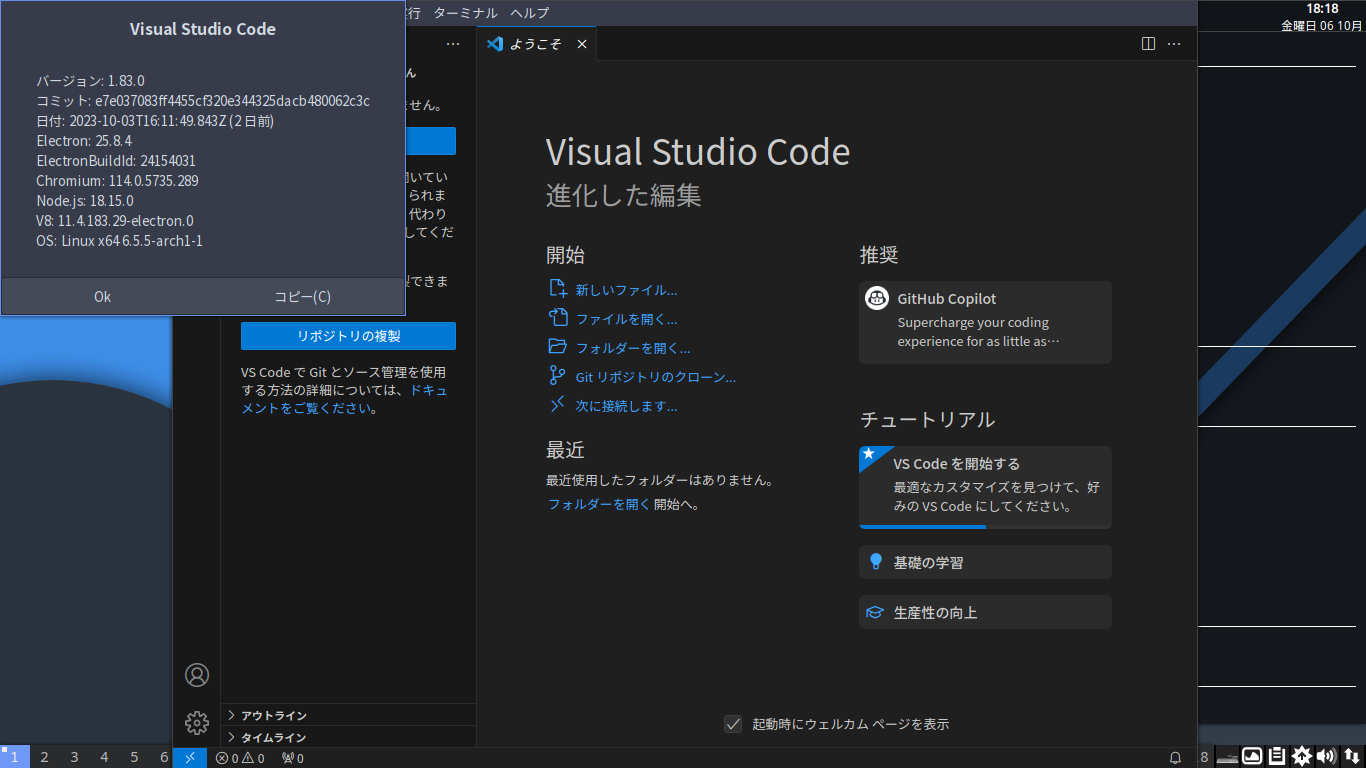The height and width of the screenshot is (768, 1366).
Task: Click the clipboard icon in the system tray
Action: [x=1276, y=756]
